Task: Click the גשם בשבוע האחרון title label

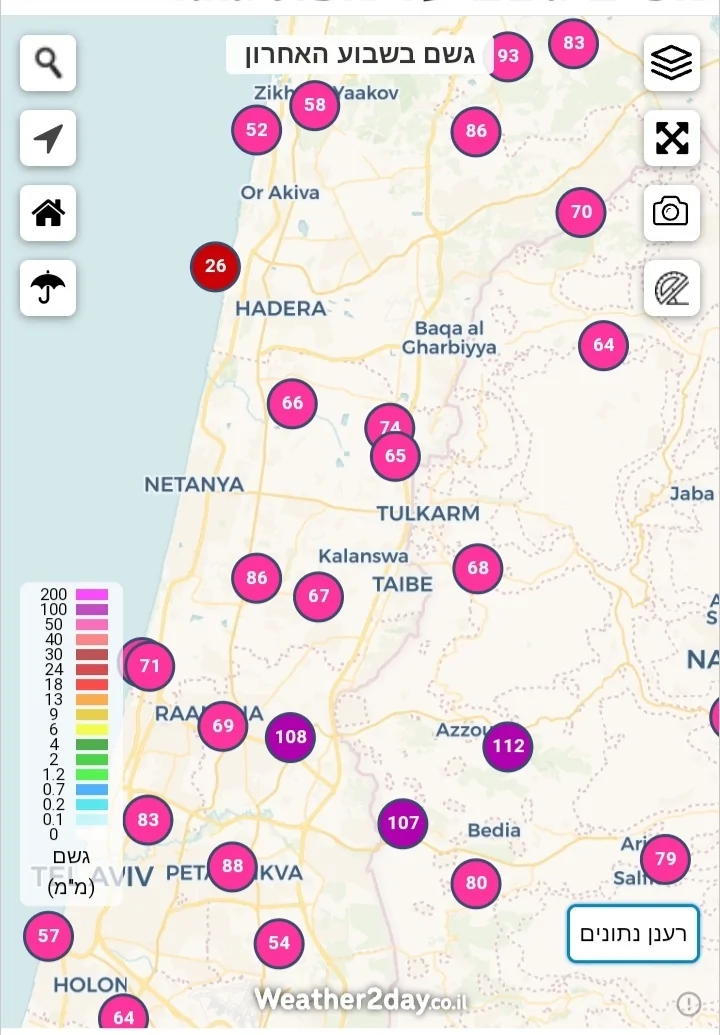Action: (358, 55)
